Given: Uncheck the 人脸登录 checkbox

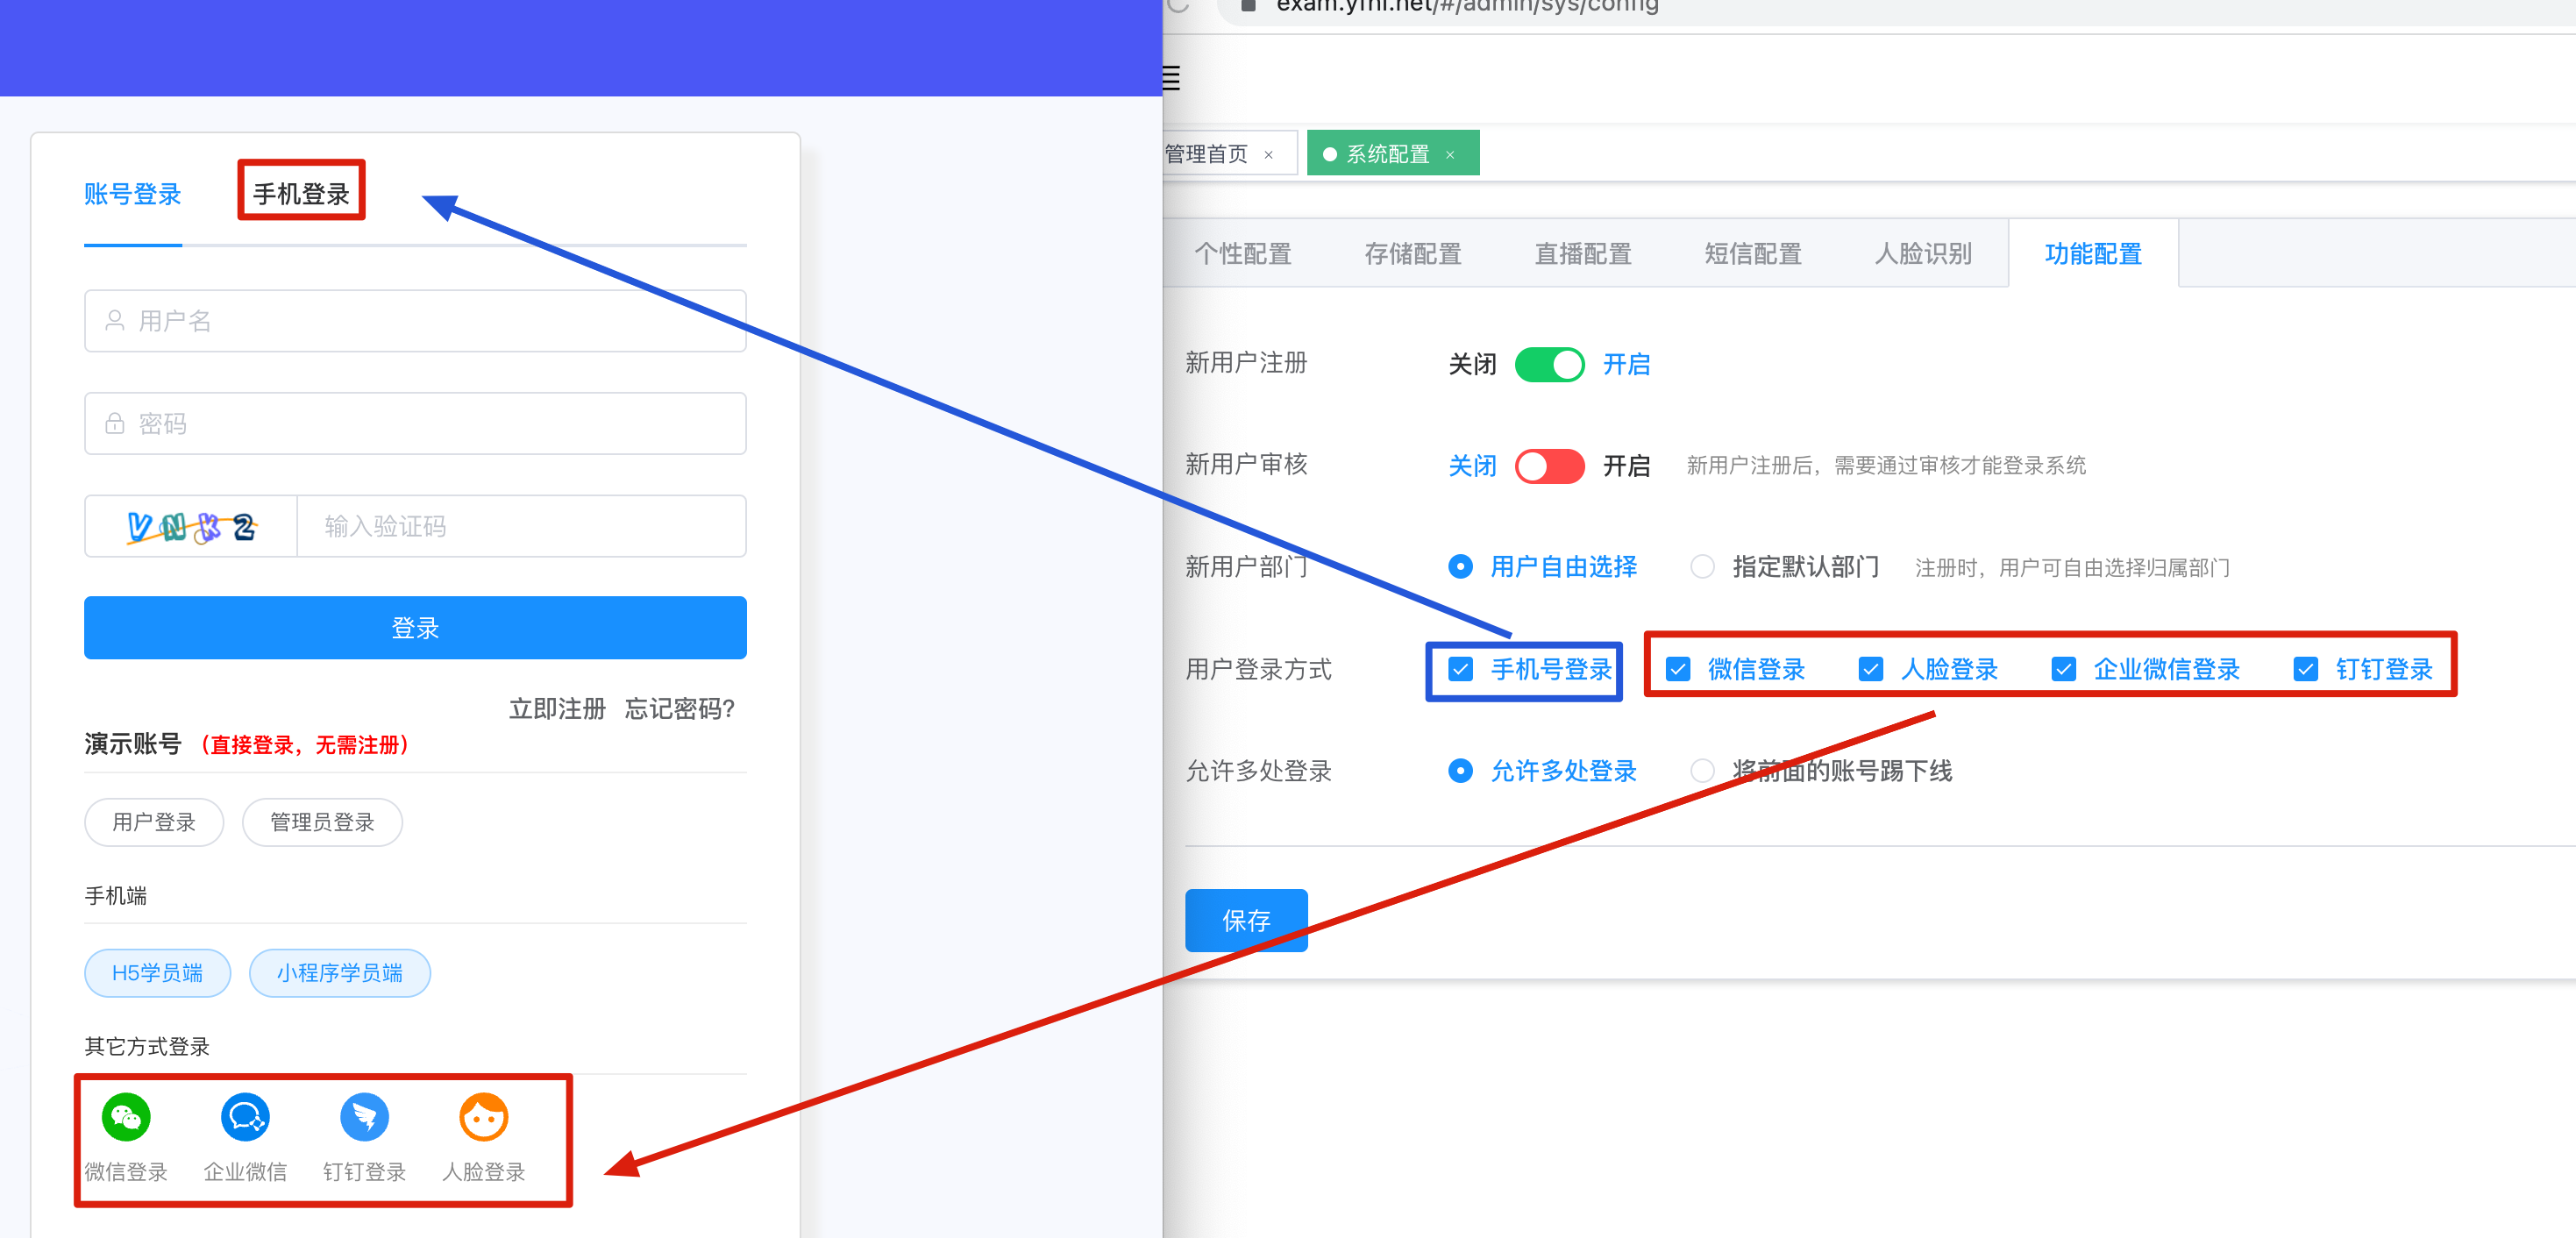Looking at the screenshot, I should (1871, 669).
